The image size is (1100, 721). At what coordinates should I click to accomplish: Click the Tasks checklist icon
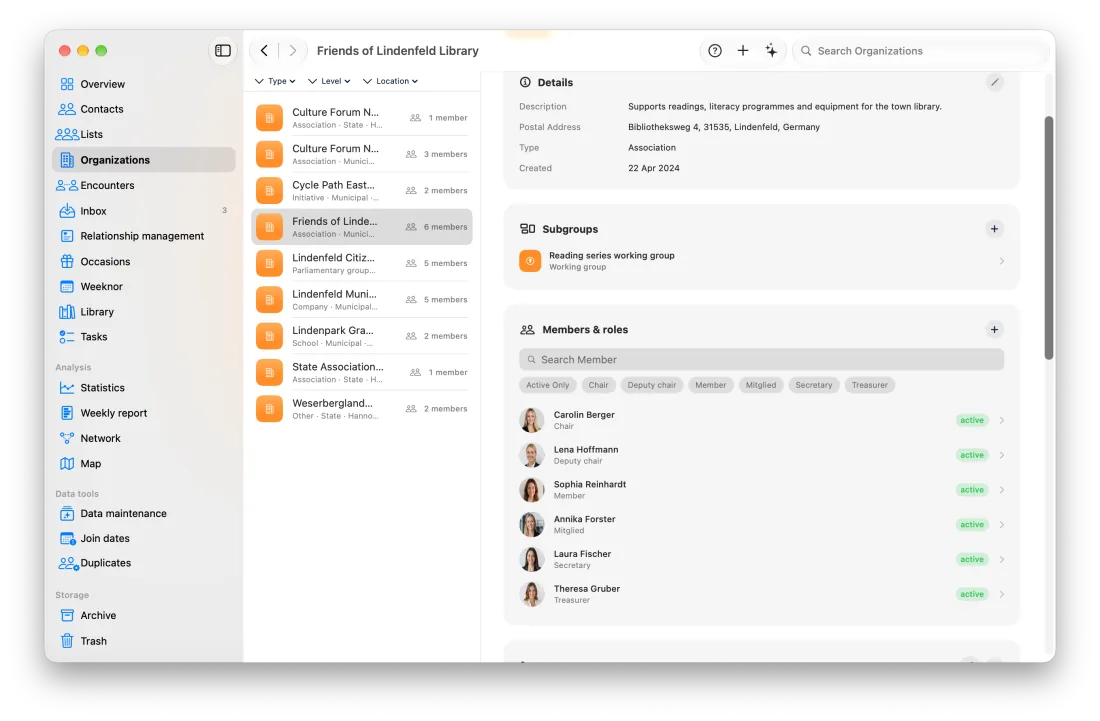point(67,337)
